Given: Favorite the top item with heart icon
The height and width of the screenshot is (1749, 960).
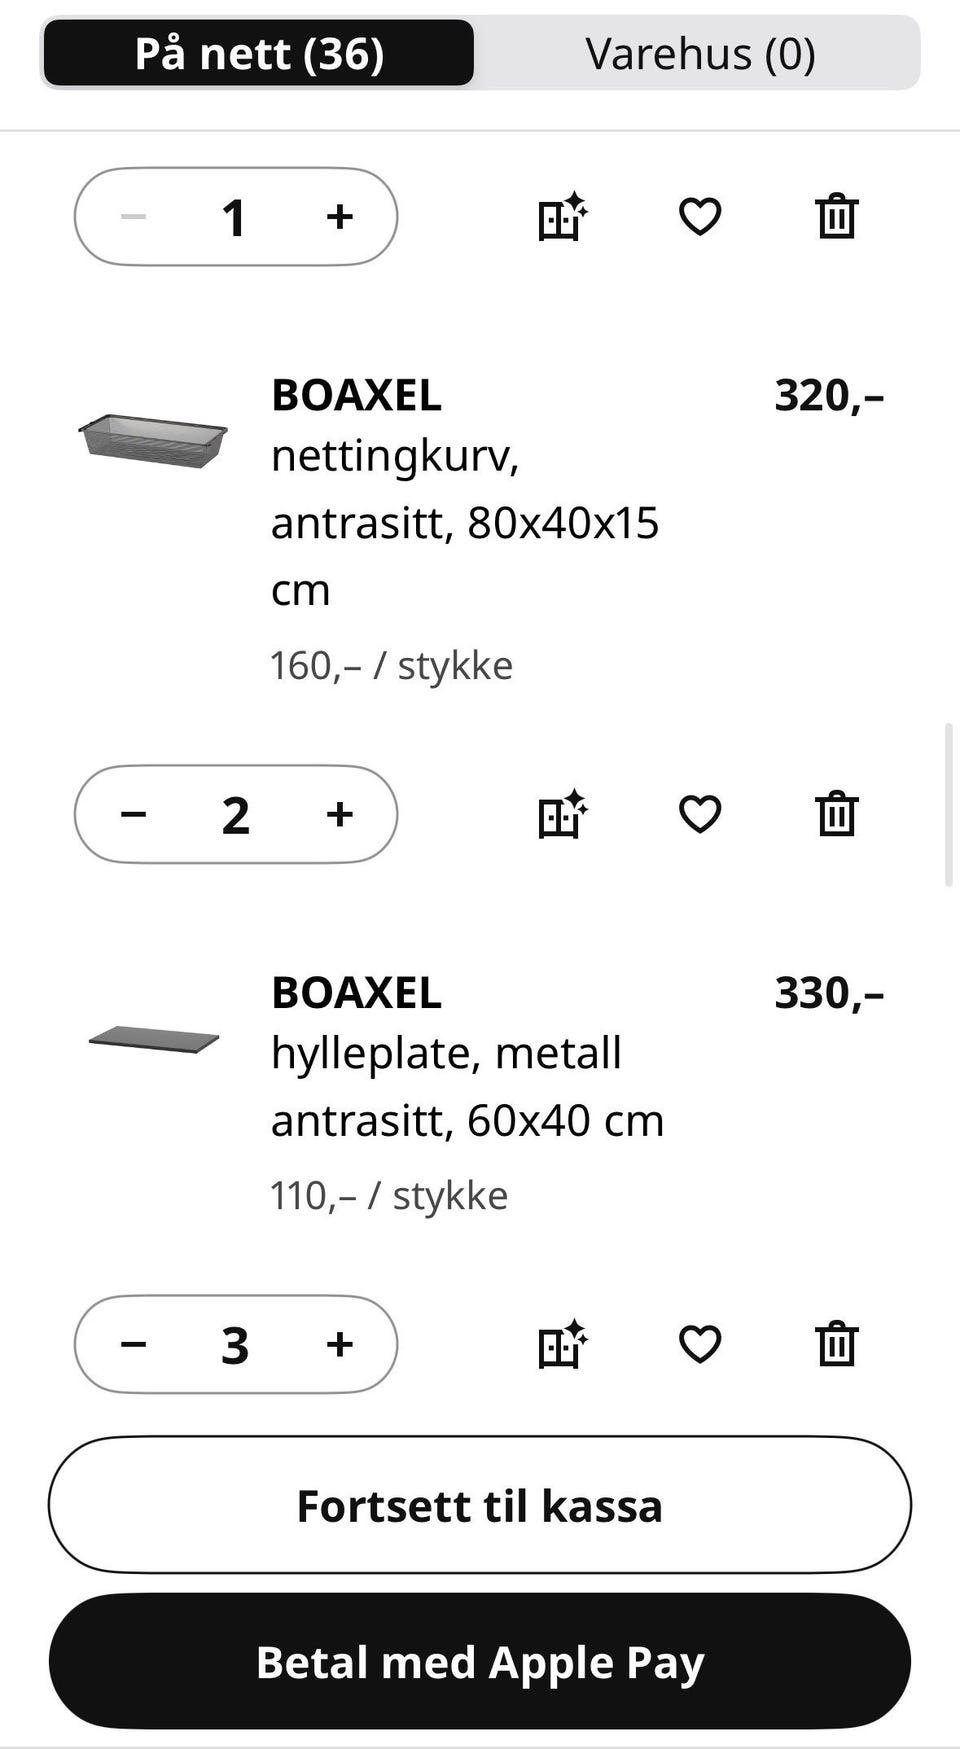Looking at the screenshot, I should tap(699, 216).
